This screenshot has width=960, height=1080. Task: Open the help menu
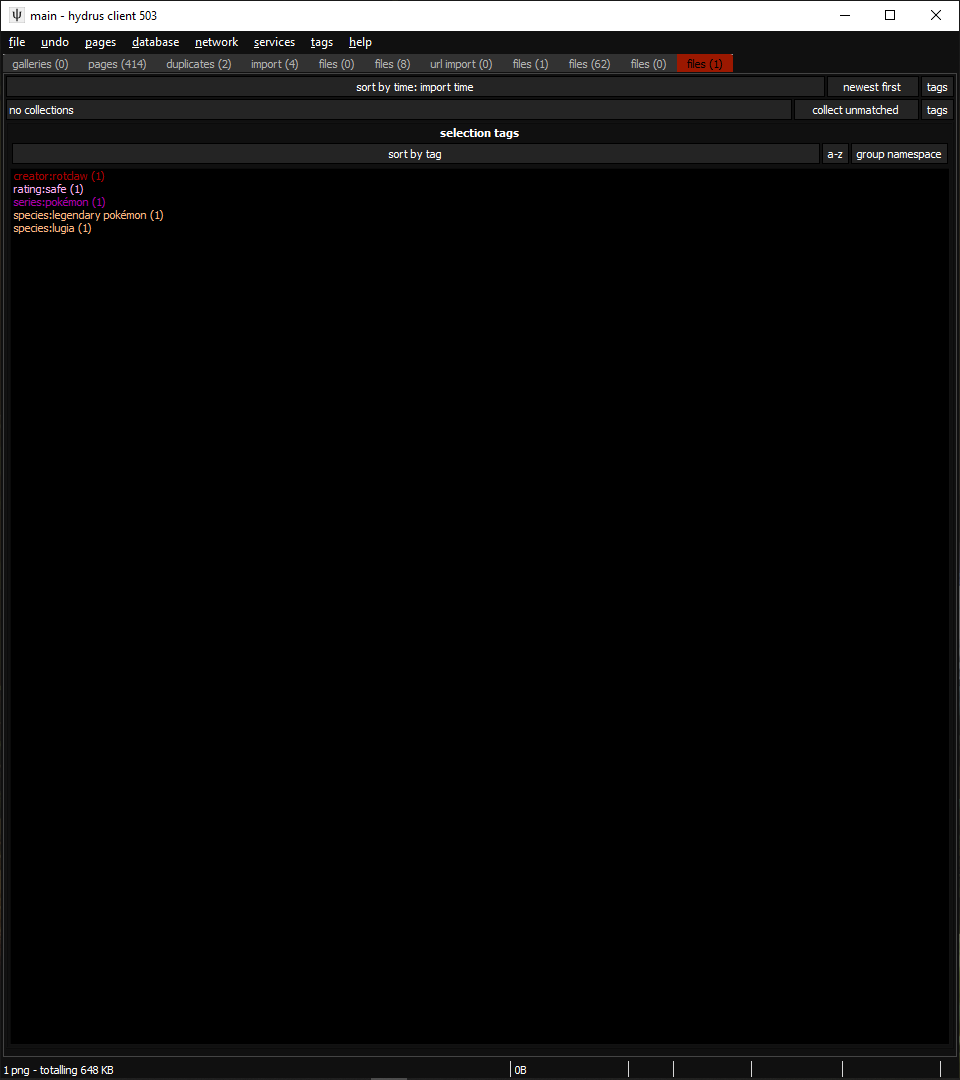[360, 42]
